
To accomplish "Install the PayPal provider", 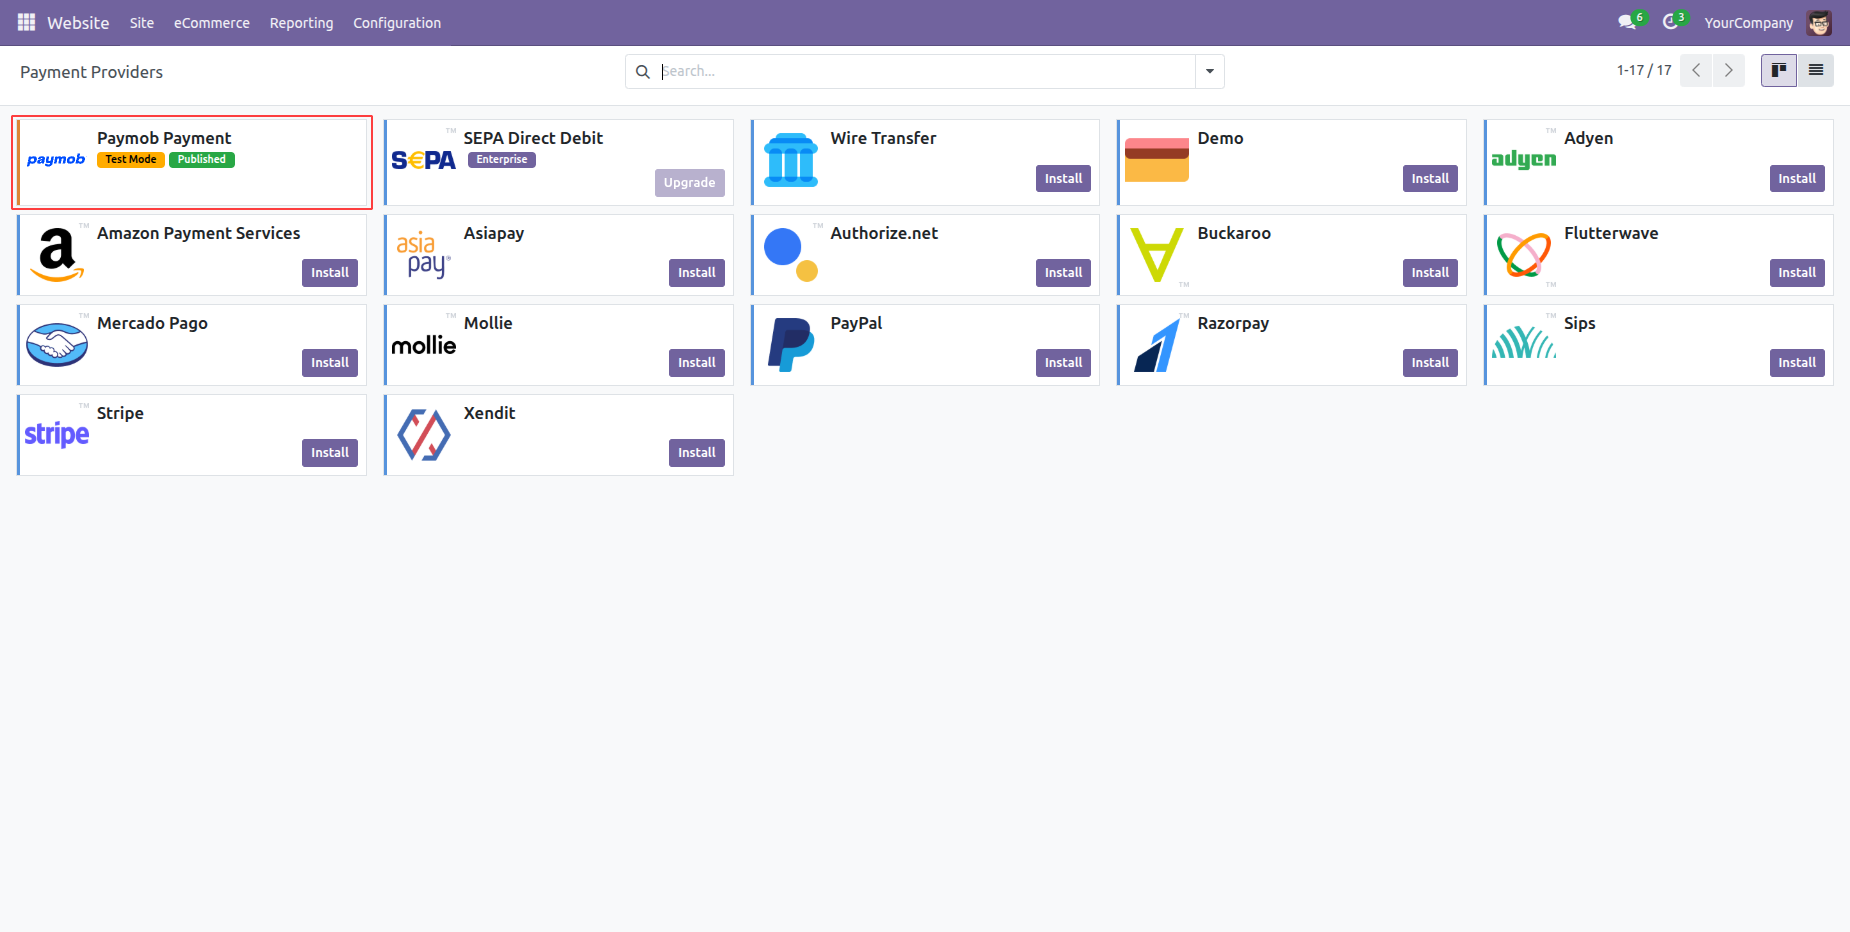I will 1063,363.
